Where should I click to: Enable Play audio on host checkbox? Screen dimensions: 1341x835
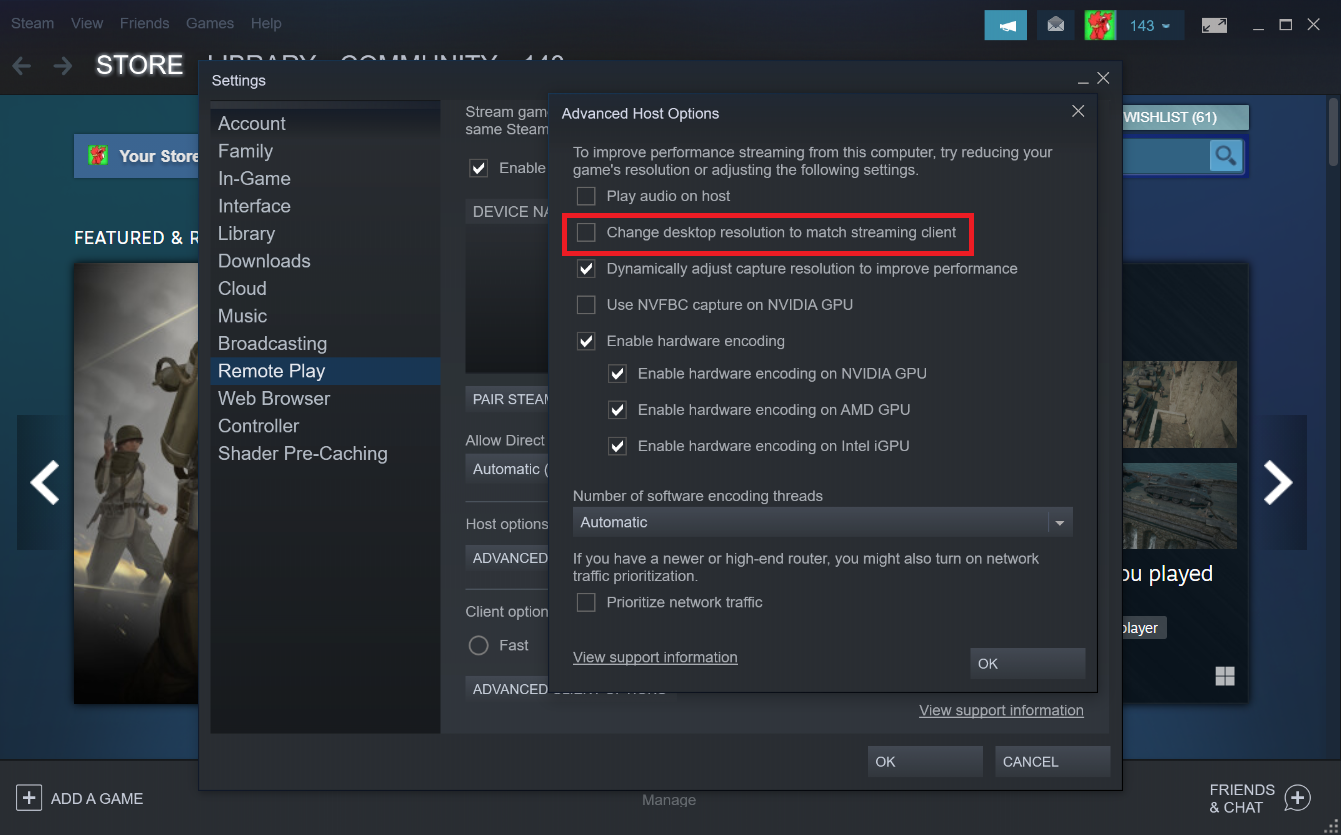(x=586, y=196)
